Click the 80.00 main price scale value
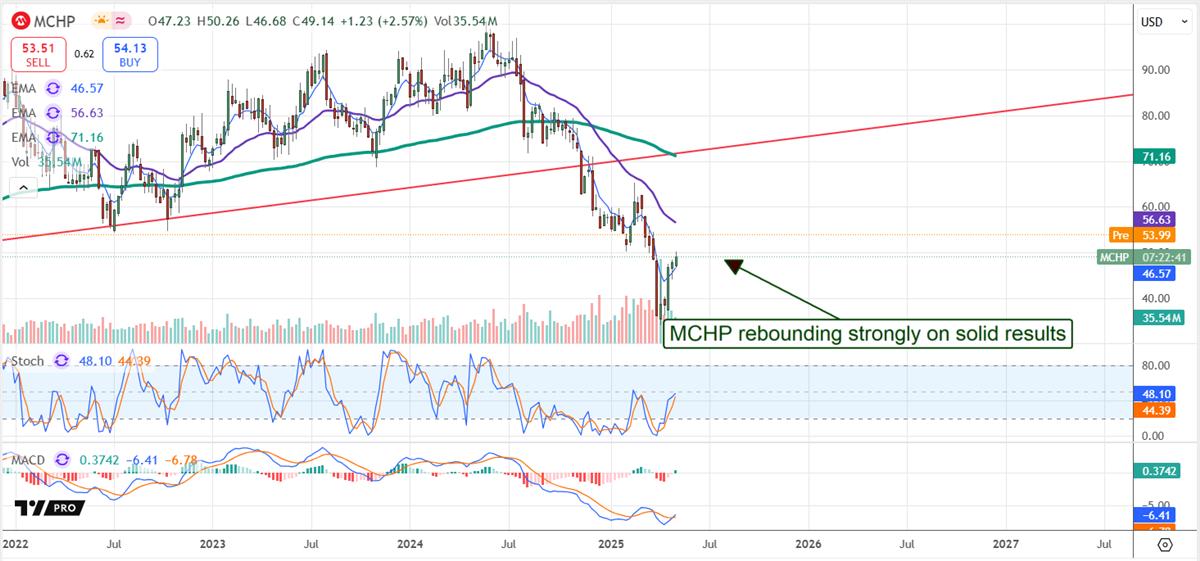The height and width of the screenshot is (561, 1200). pos(1158,116)
